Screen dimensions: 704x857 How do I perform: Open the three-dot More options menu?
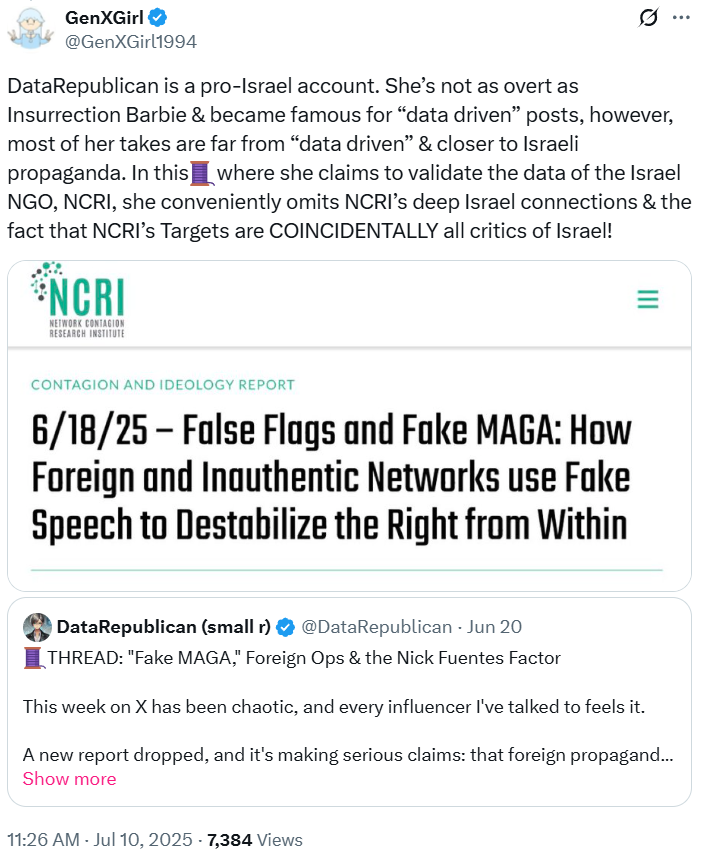coord(680,18)
